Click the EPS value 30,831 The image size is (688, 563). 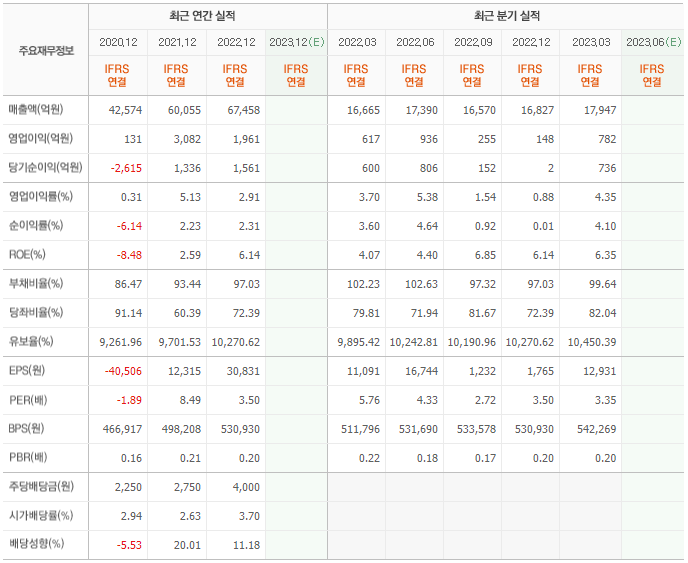pos(243,371)
